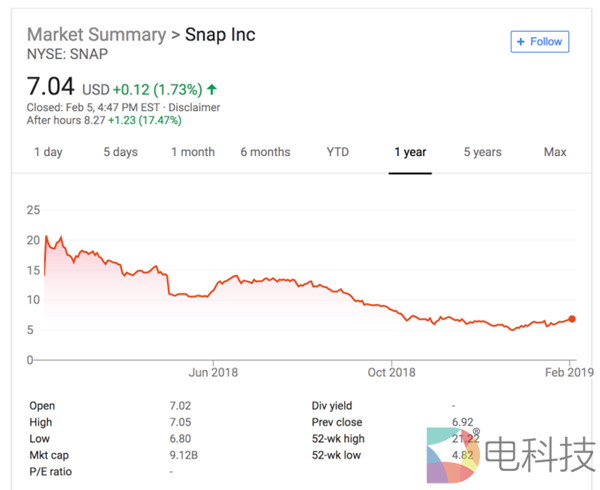This screenshot has height=490, width=600.
Task: Click the Jun 2018 axis label
Action: click(212, 372)
